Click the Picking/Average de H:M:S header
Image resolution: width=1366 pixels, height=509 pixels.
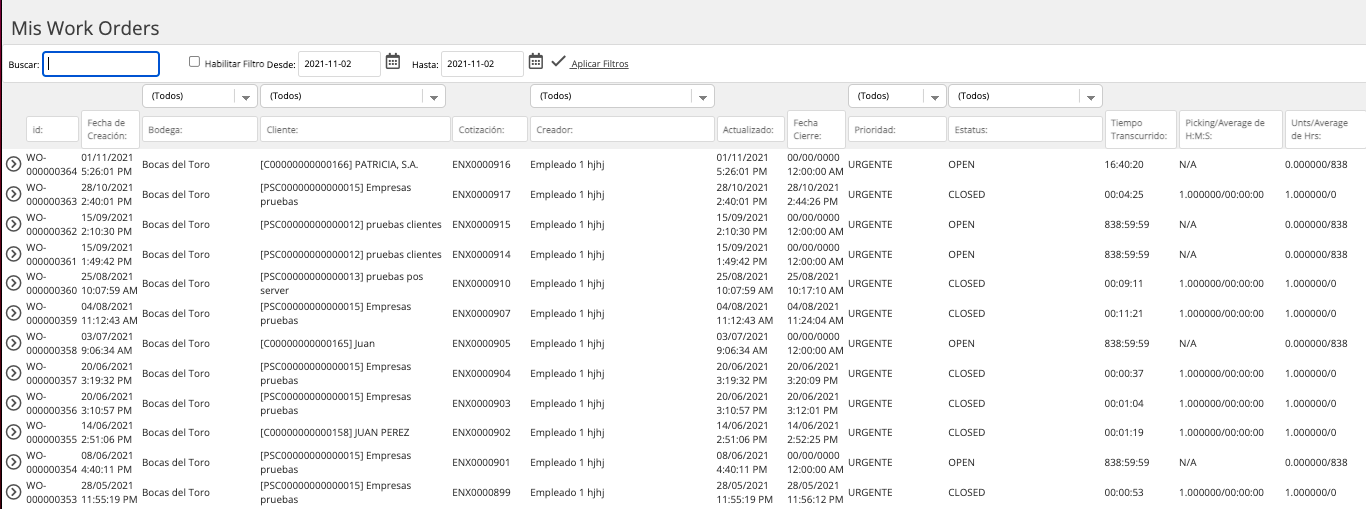click(1230, 129)
